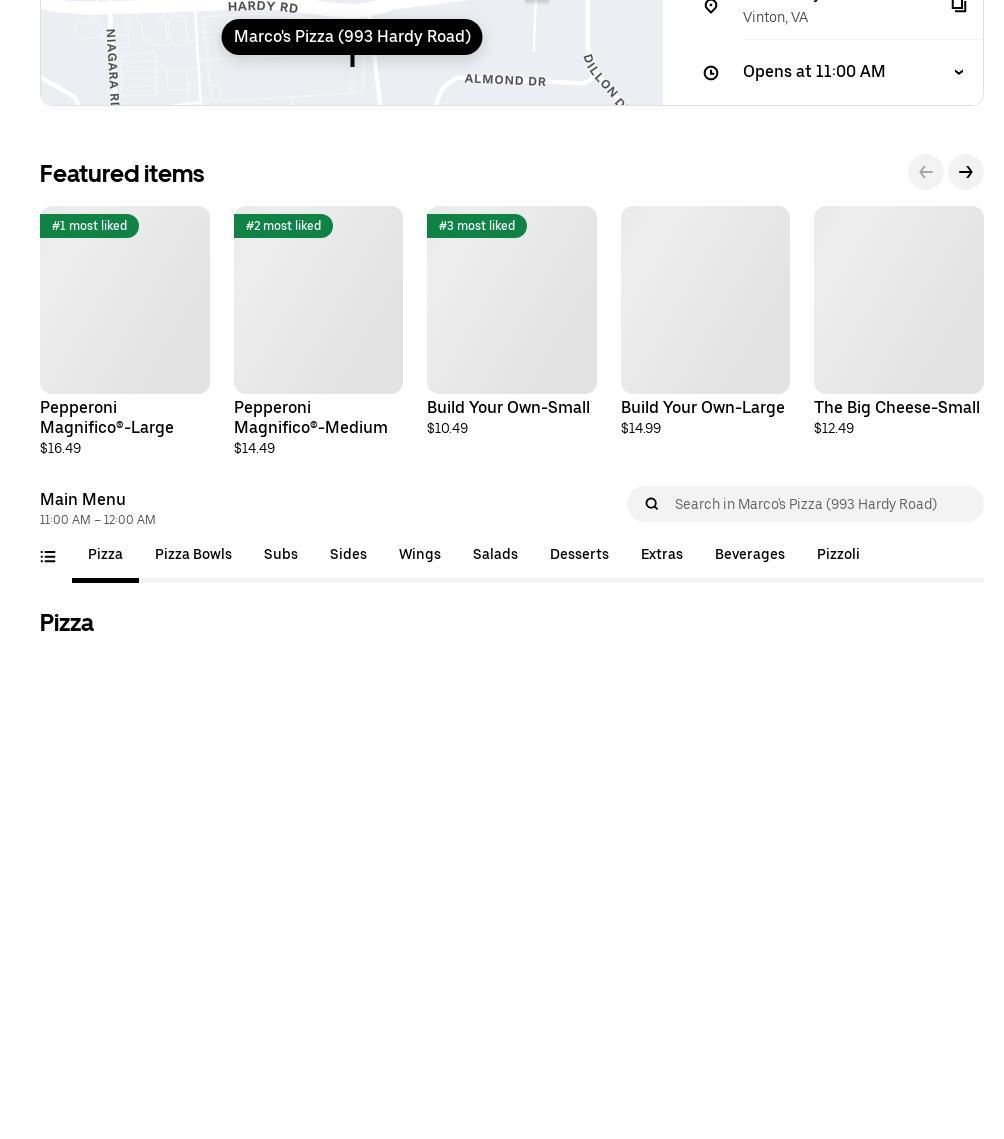Click the Marco's Pizza map marker label

(x=352, y=37)
